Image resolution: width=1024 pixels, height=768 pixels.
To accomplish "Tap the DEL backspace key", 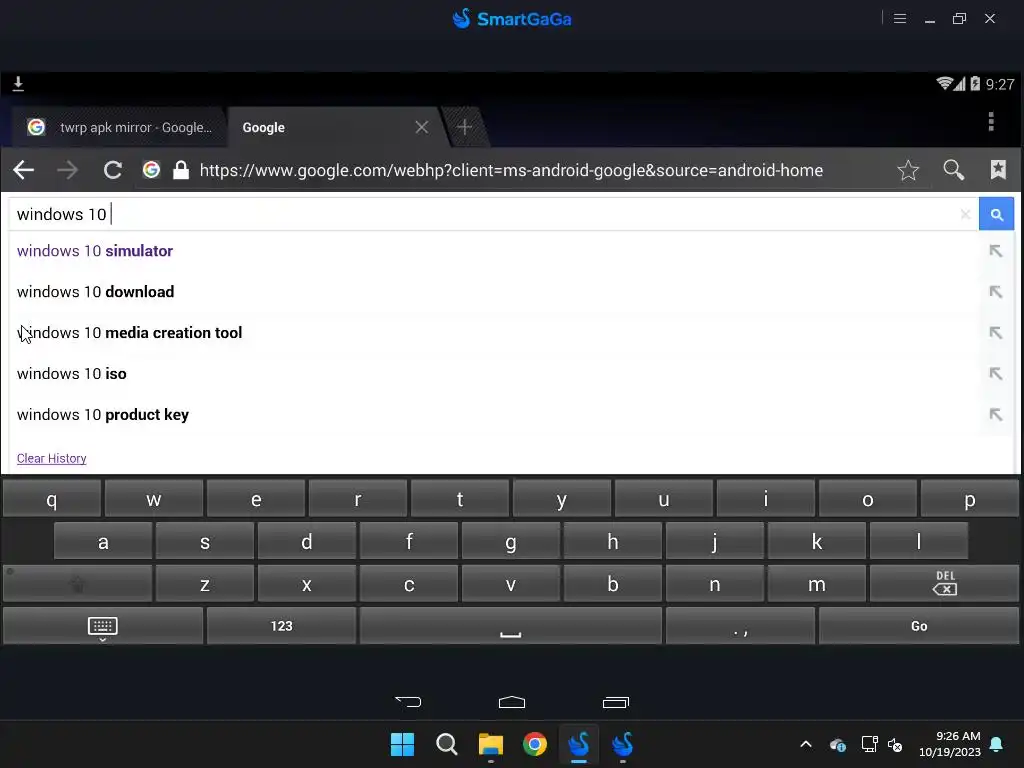I will 944,583.
